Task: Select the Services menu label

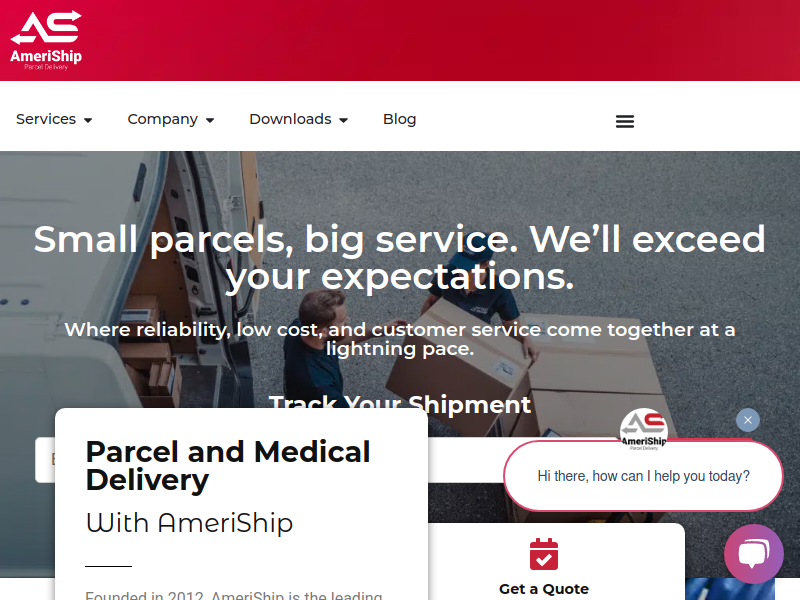Action: point(46,119)
